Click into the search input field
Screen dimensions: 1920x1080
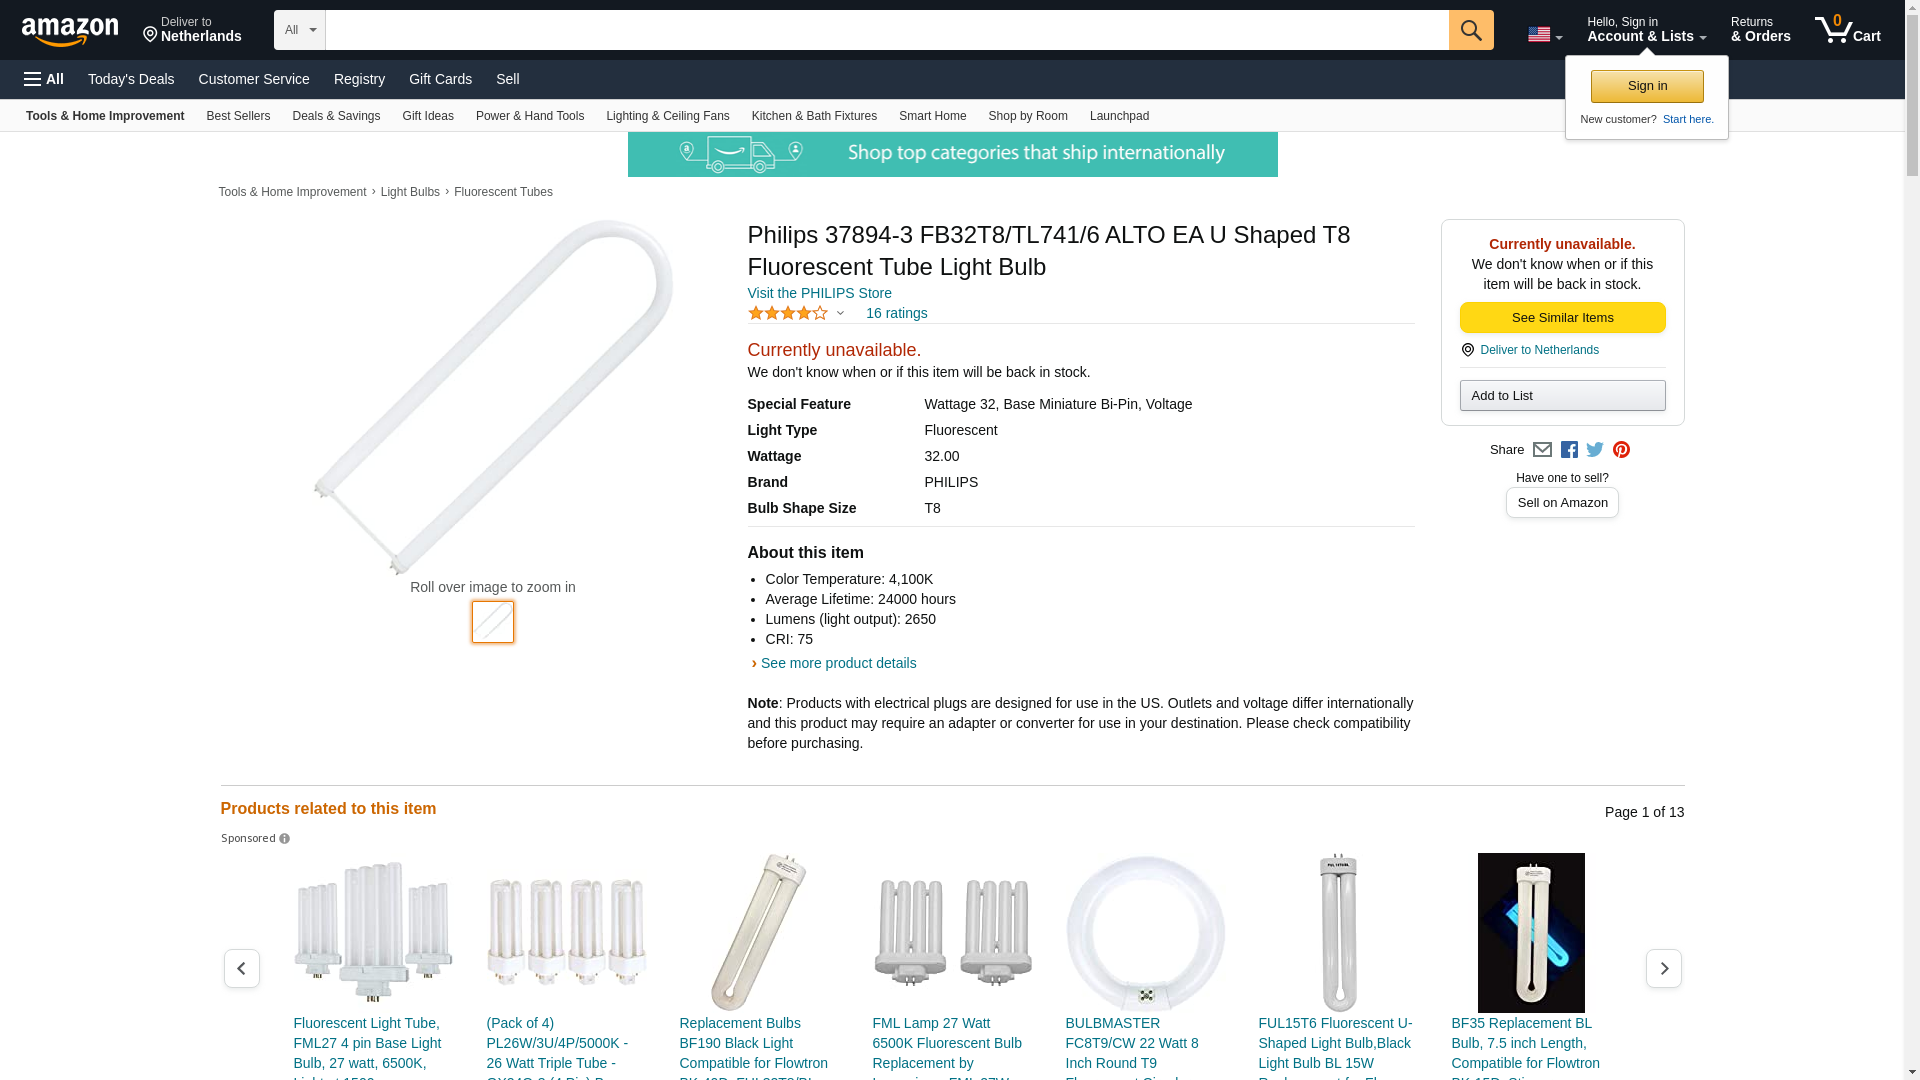pos(886,30)
